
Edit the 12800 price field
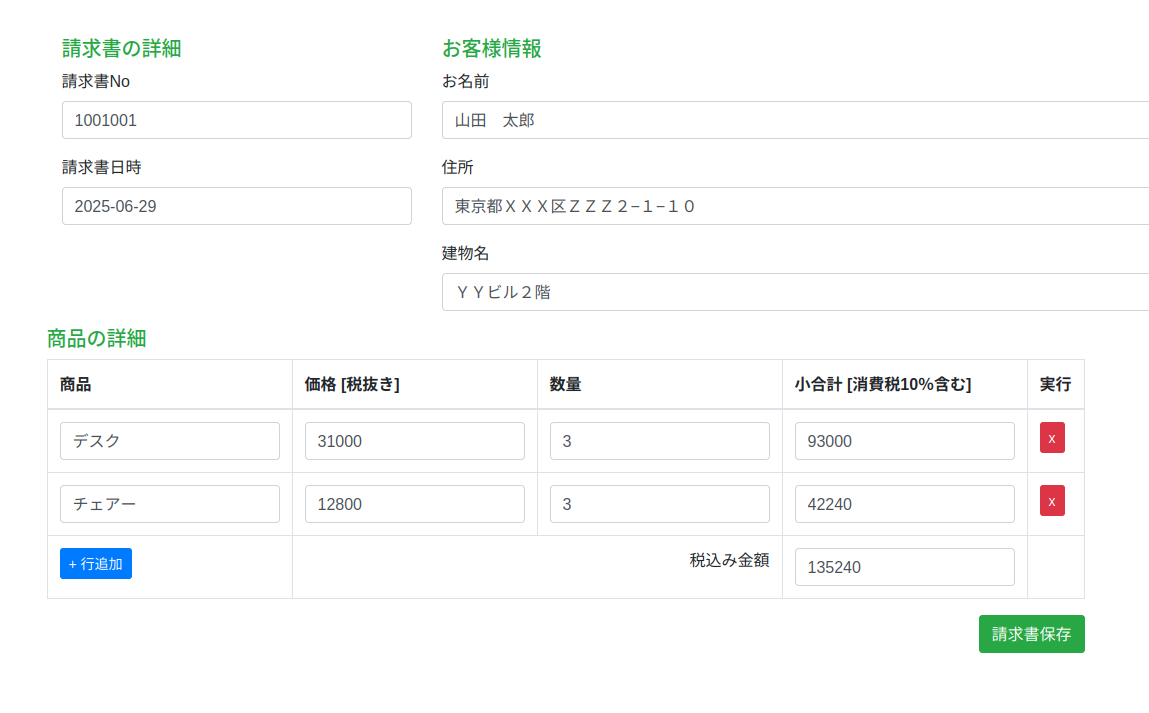[x=415, y=504]
